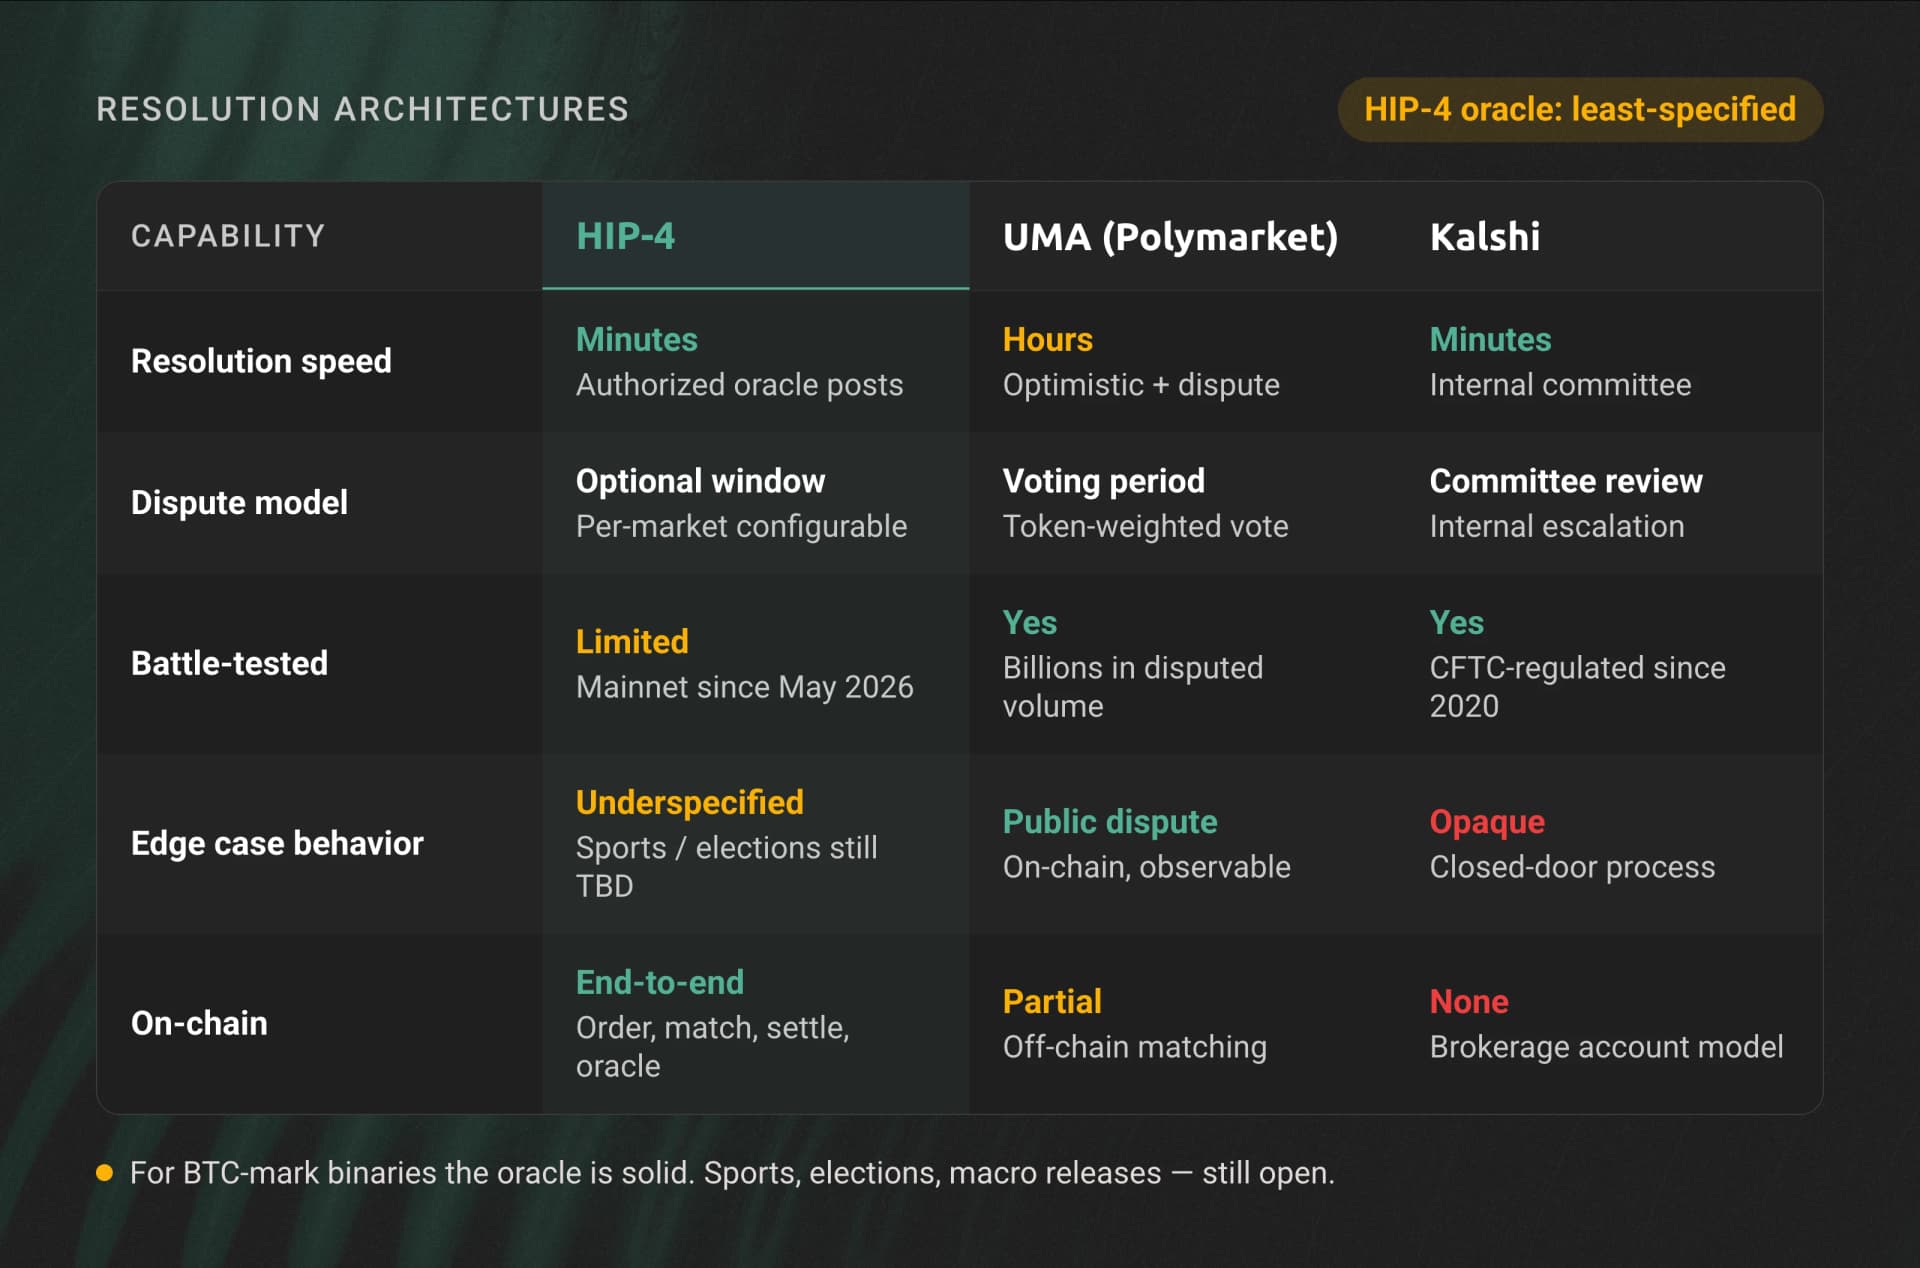Click the yellow Underspecified cell value
1920x1268 pixels.
pyautogui.click(x=689, y=802)
